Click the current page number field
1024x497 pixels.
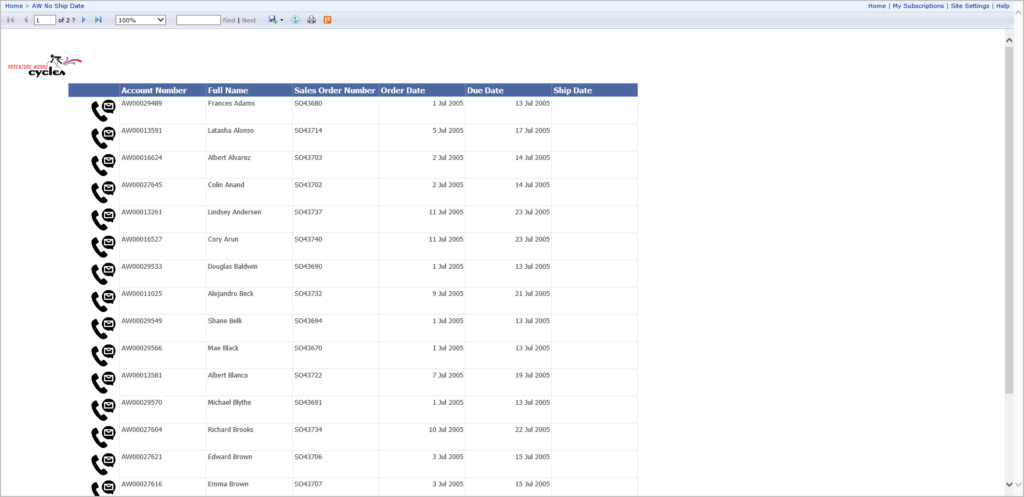[45, 20]
